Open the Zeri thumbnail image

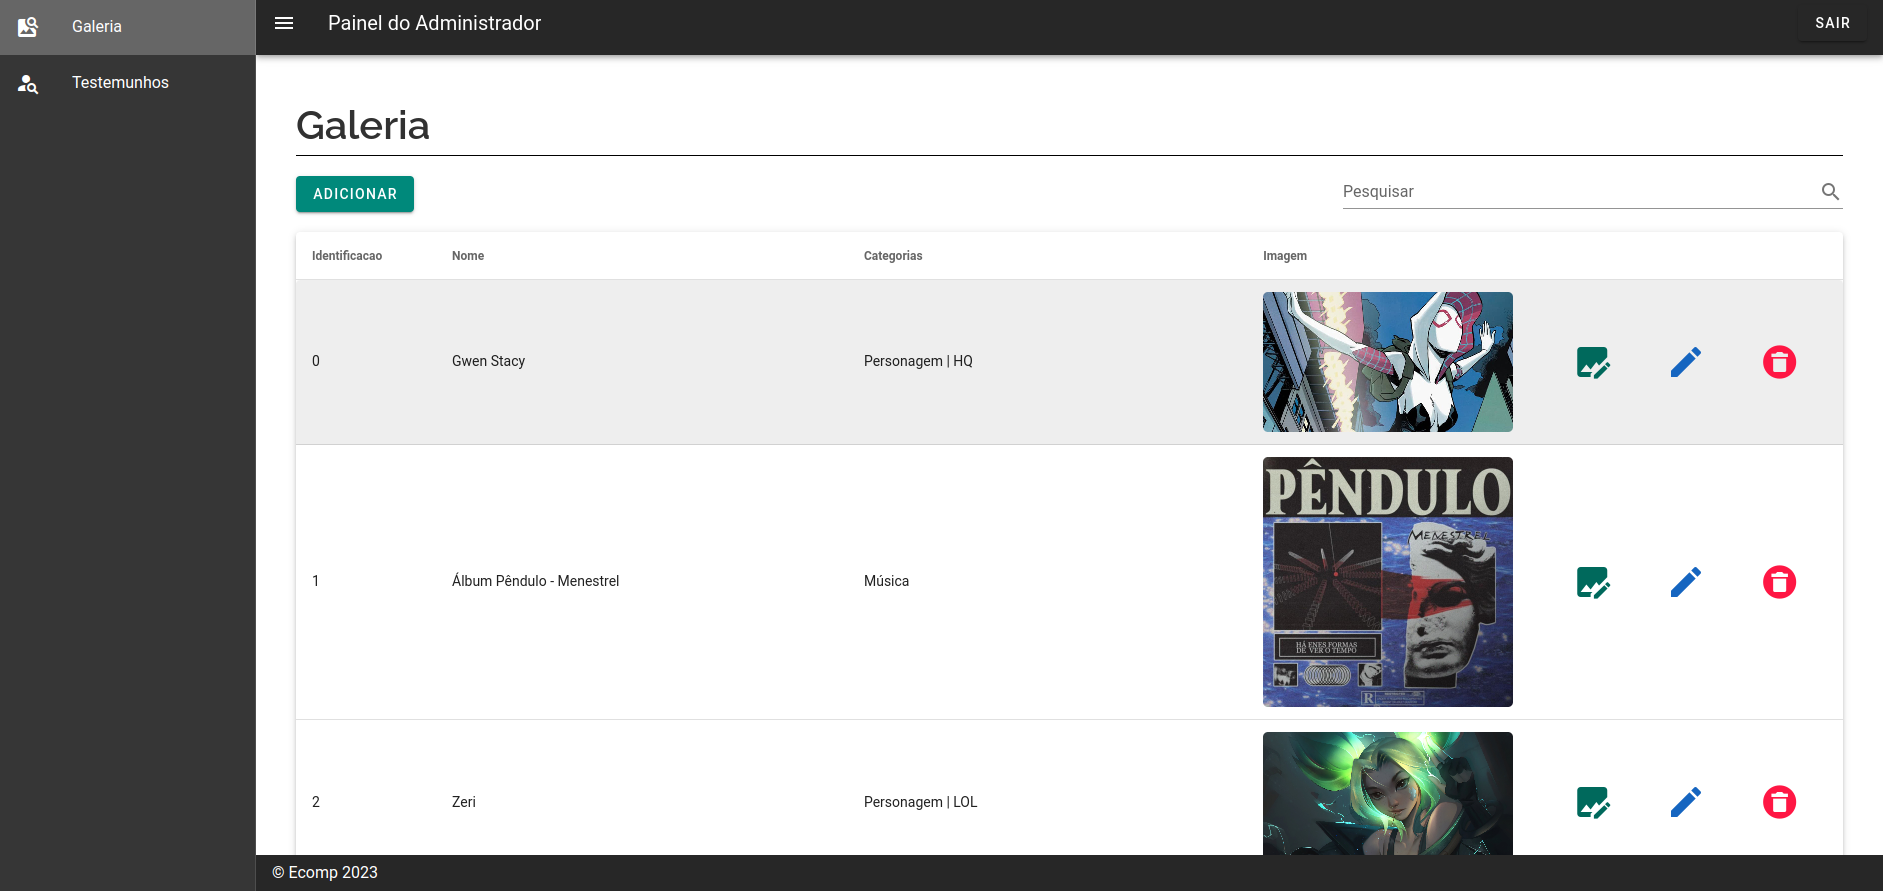[1387, 794]
